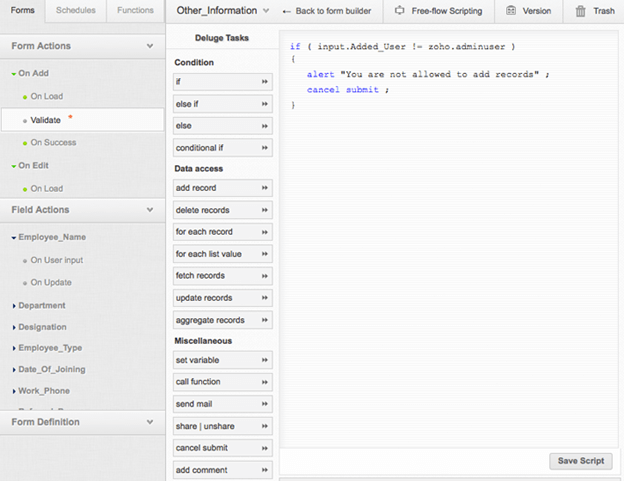
Task: Click the alert statement in script
Action: (428, 74)
